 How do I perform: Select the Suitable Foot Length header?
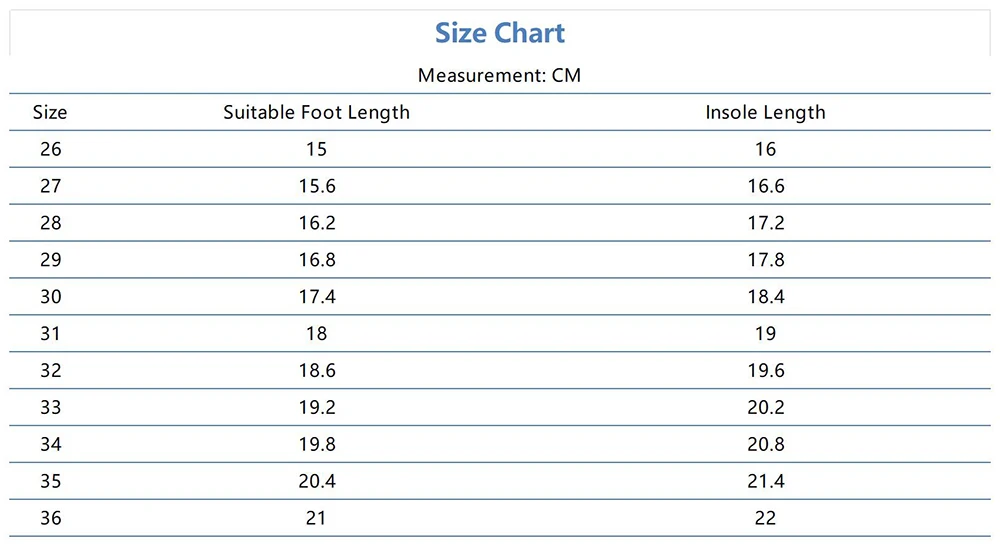(x=316, y=112)
